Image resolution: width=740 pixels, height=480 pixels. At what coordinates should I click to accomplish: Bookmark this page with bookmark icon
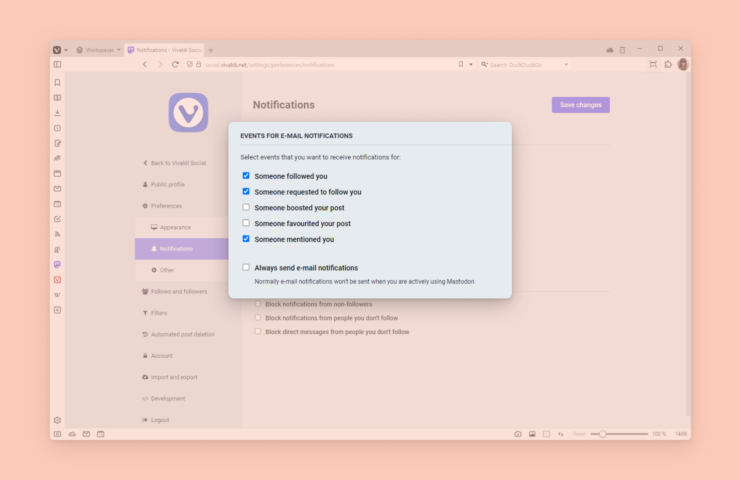461,64
